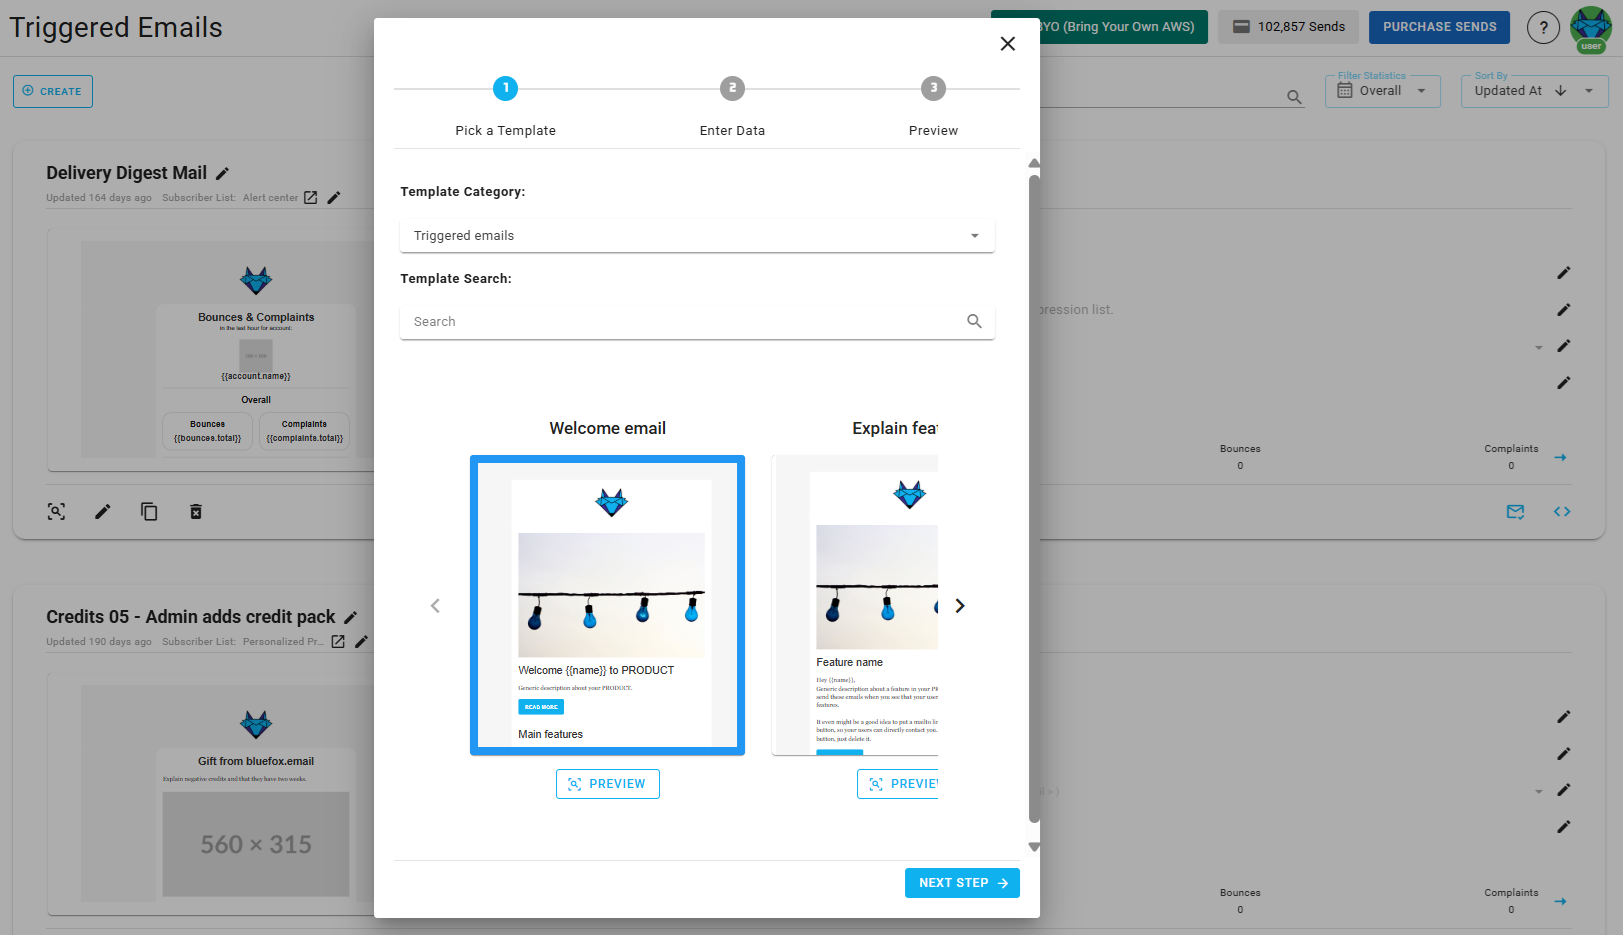This screenshot has width=1623, height=935.
Task: Open the user avatar menu
Action: tap(1590, 28)
